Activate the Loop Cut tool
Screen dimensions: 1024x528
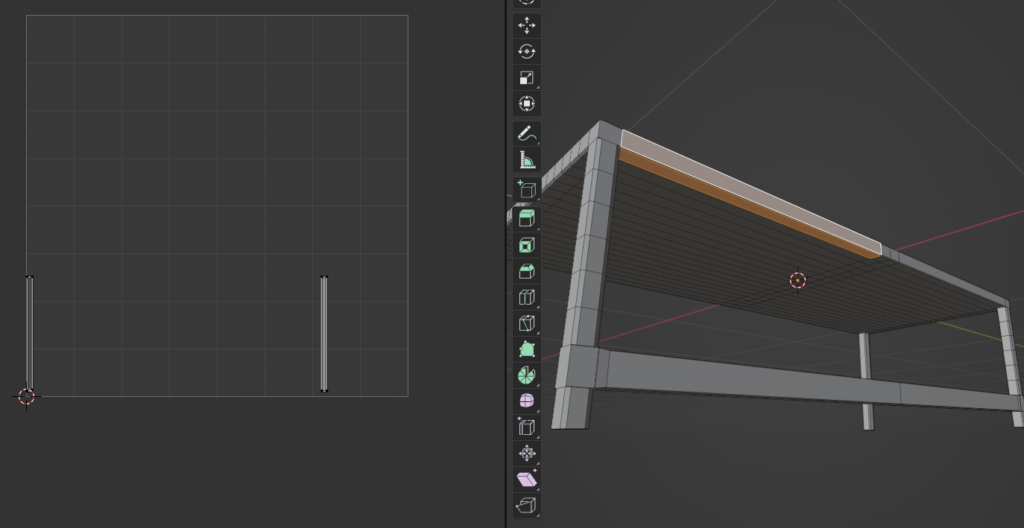pos(526,297)
